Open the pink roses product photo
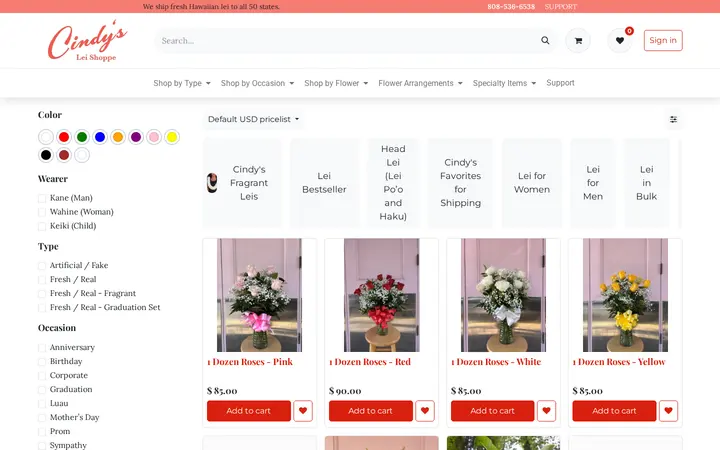720x450 pixels. tap(259, 295)
